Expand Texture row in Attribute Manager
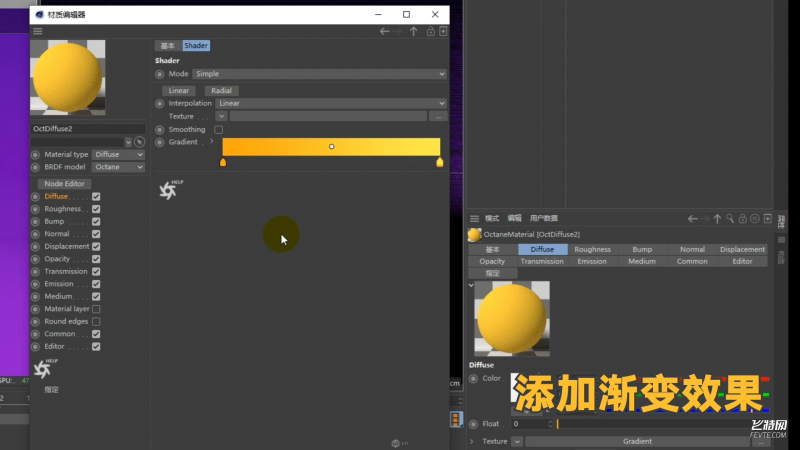This screenshot has width=800, height=450. (471, 442)
